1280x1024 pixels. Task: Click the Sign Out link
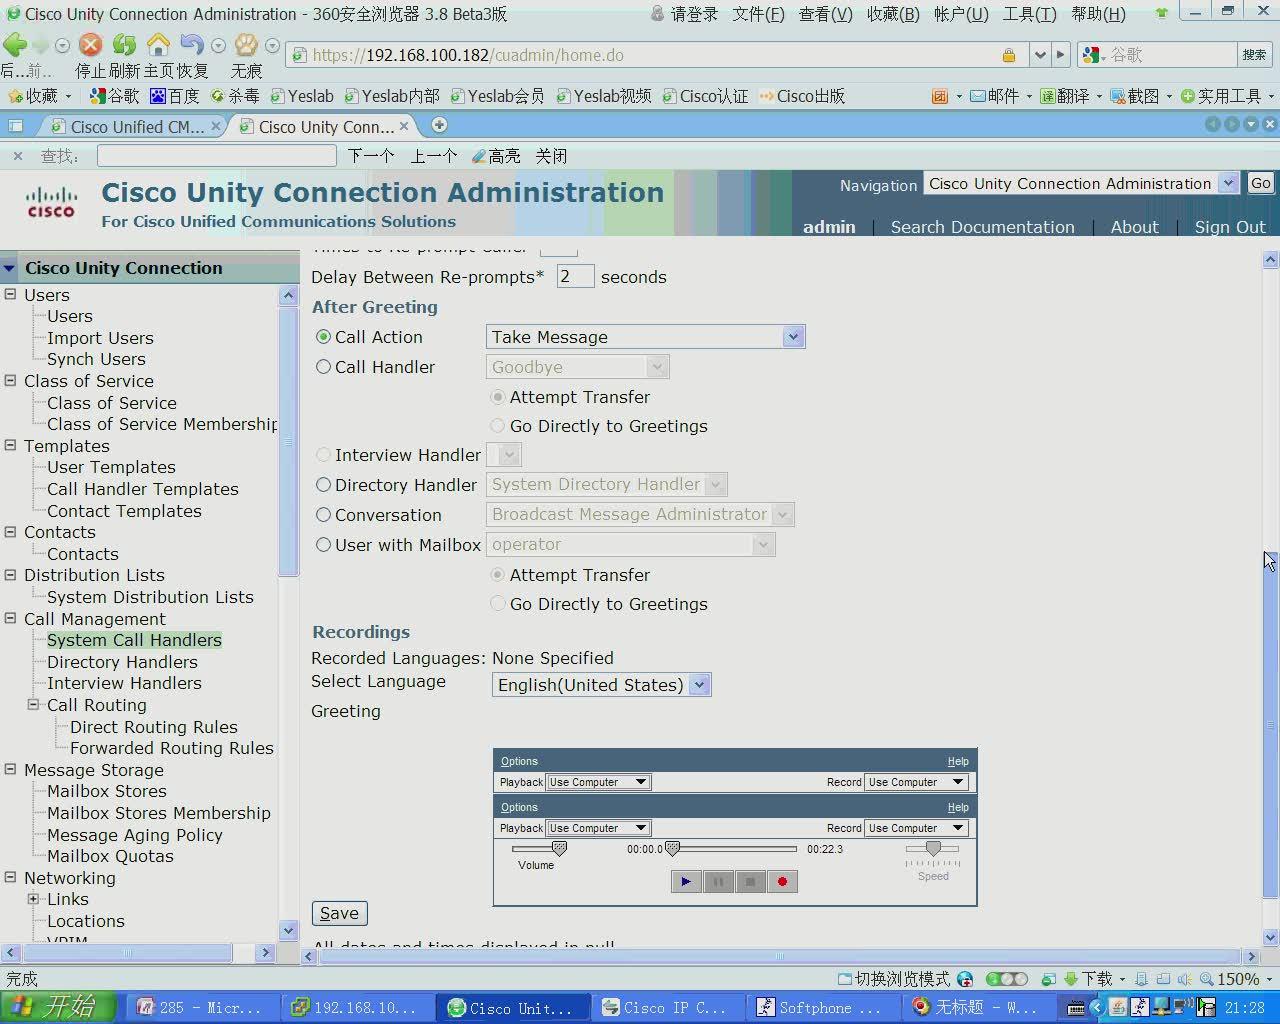1230,227
